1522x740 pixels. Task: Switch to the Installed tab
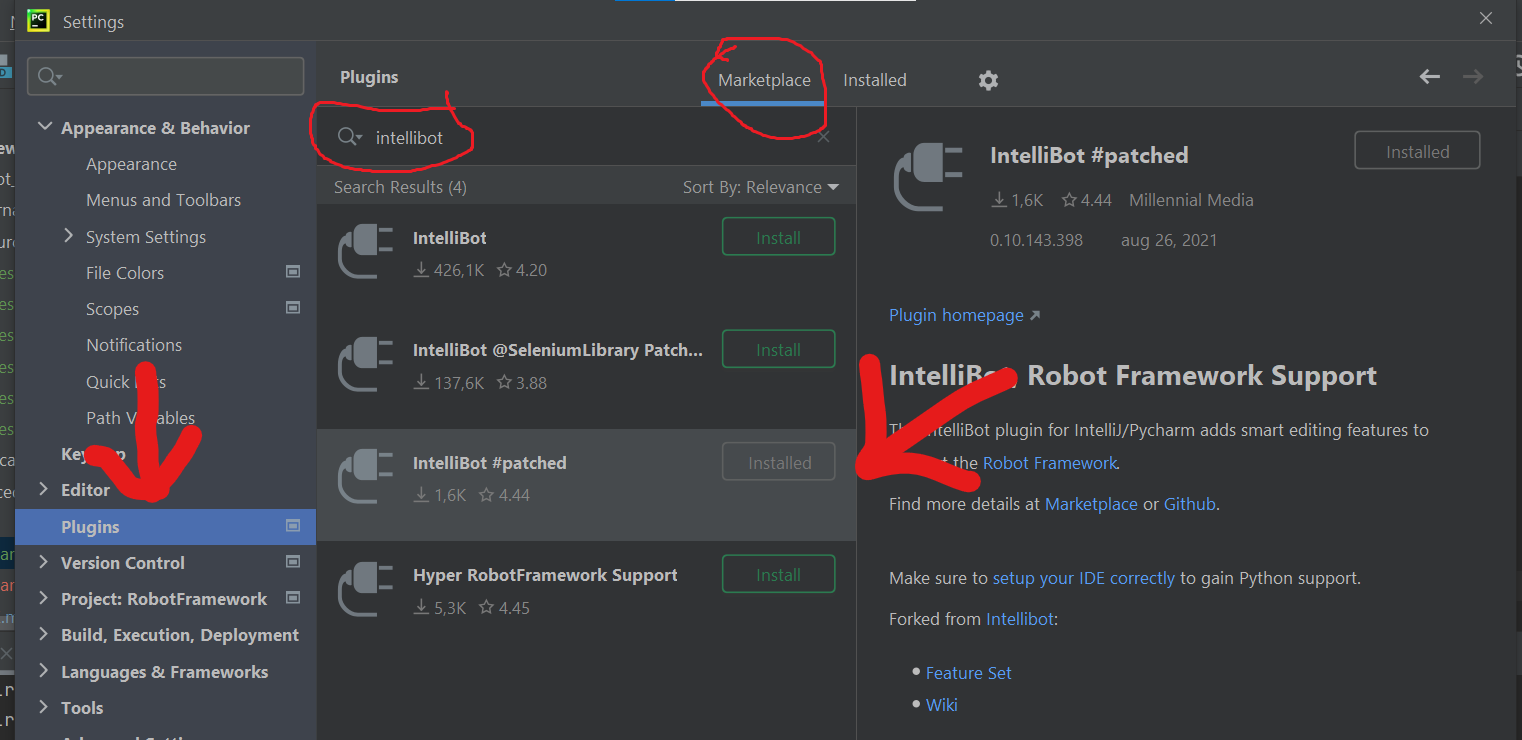tap(875, 80)
